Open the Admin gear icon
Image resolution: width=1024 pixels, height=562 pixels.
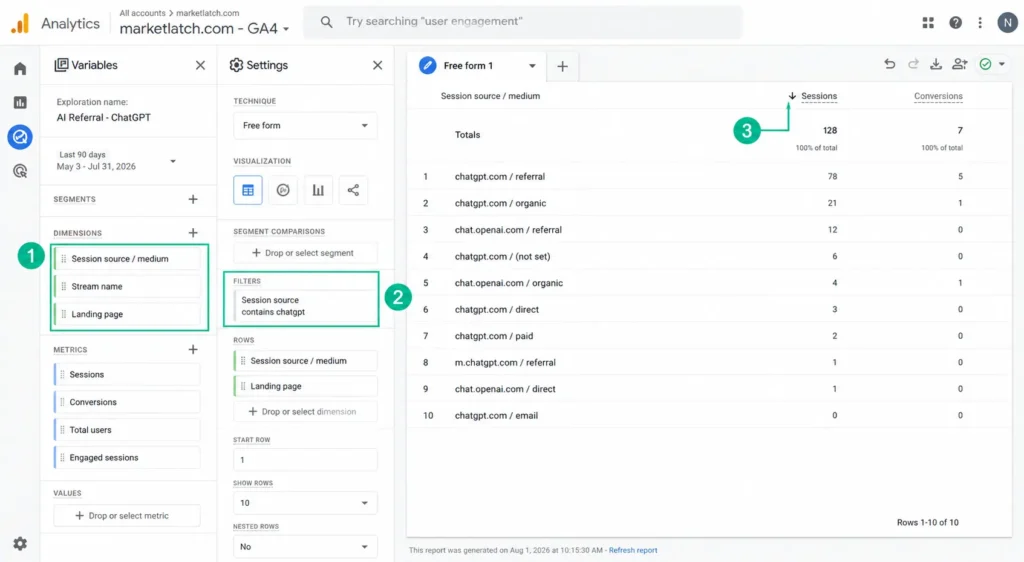click(20, 544)
